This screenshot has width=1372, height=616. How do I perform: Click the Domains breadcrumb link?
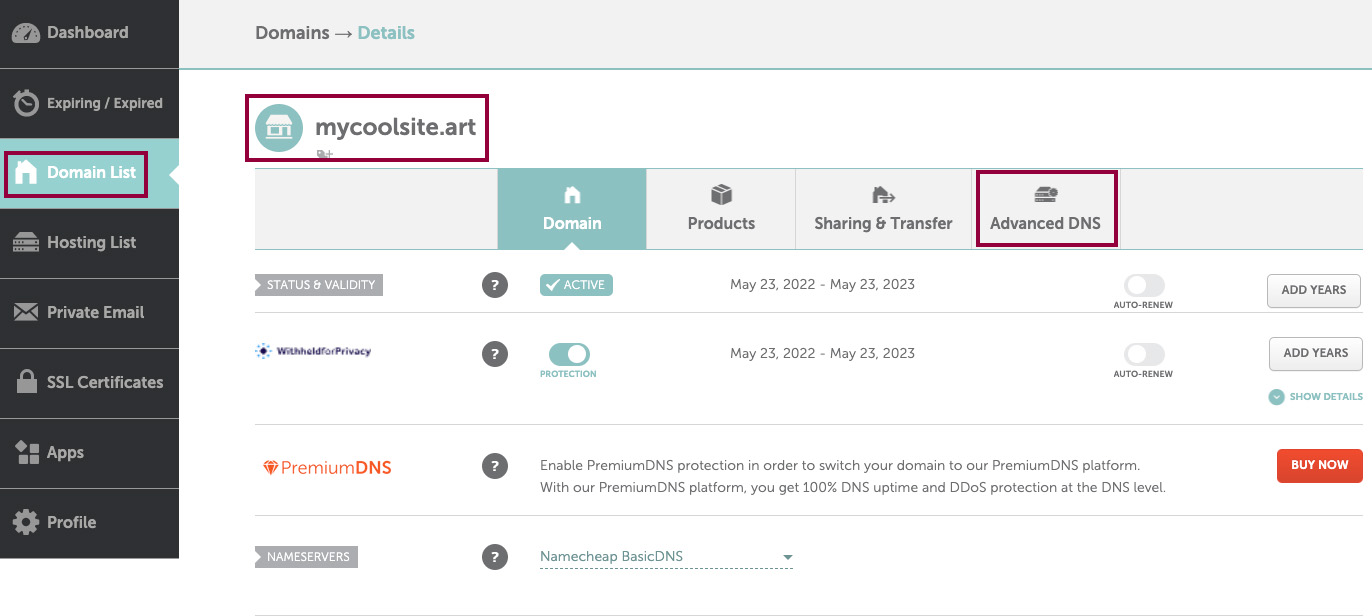[292, 33]
